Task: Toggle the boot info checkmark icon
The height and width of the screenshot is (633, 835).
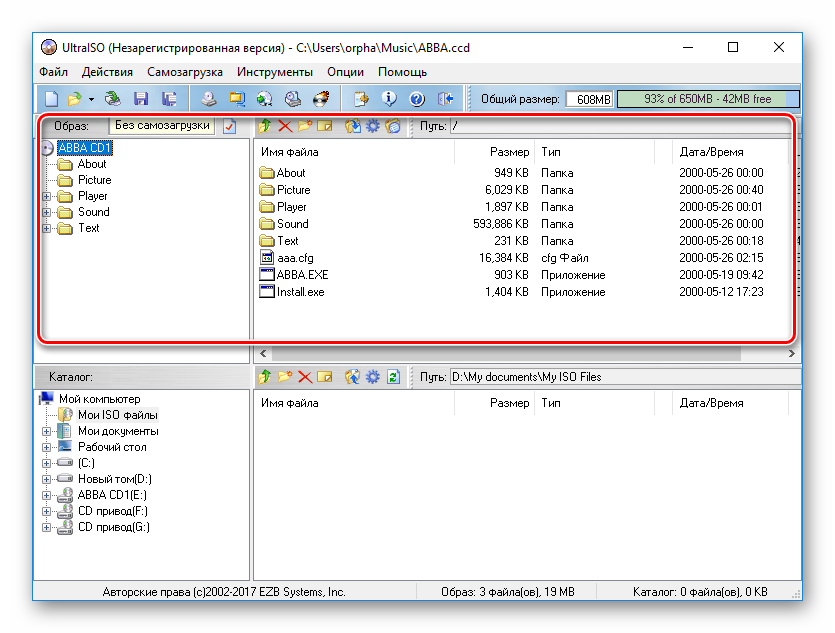Action: click(x=230, y=126)
